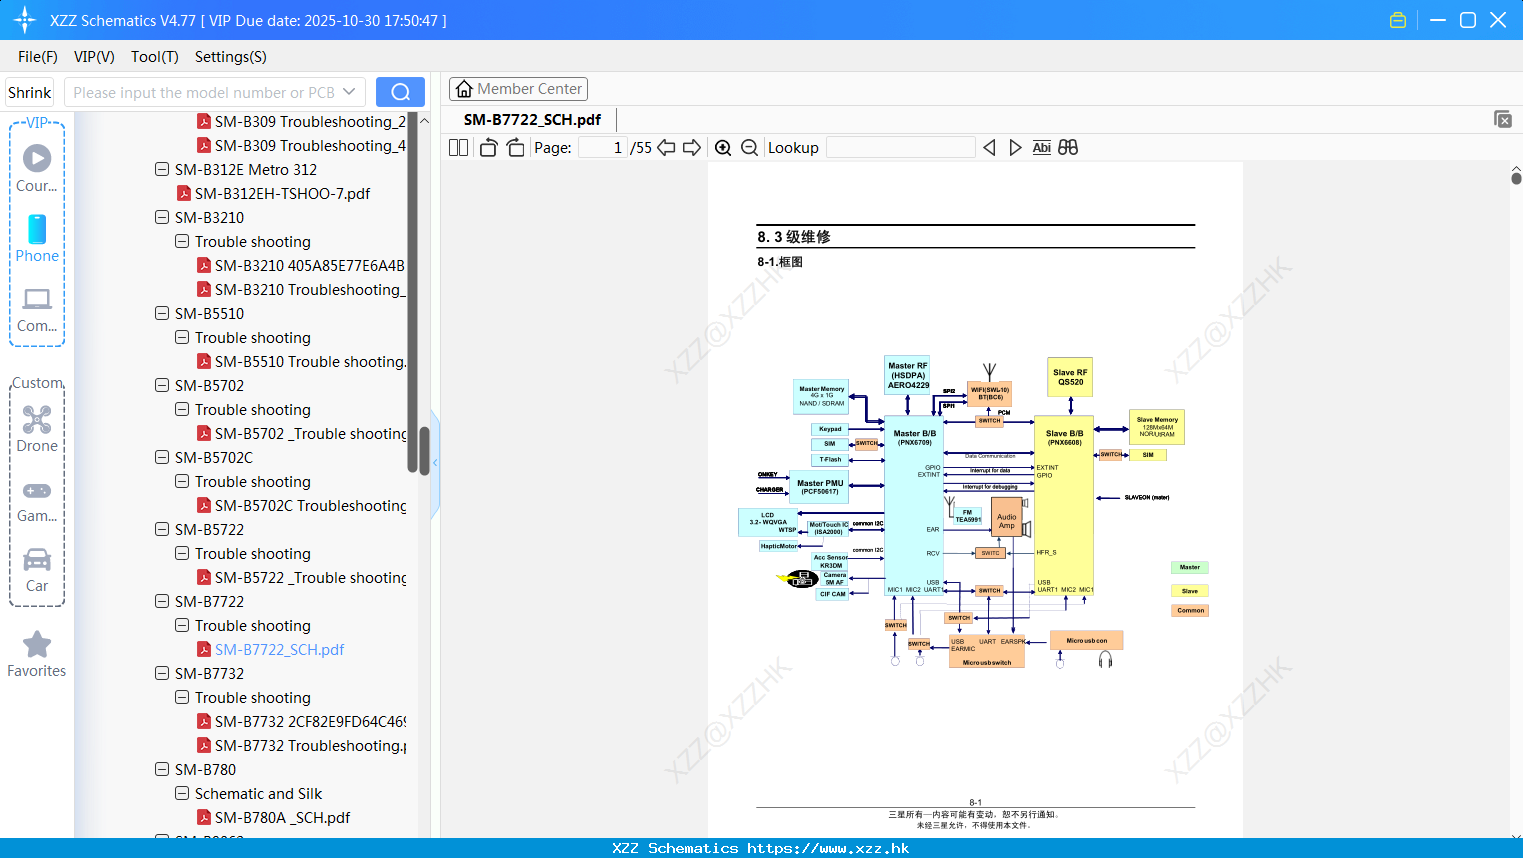Open the Courses sidebar icon
This screenshot has width=1523, height=858.
(x=37, y=167)
